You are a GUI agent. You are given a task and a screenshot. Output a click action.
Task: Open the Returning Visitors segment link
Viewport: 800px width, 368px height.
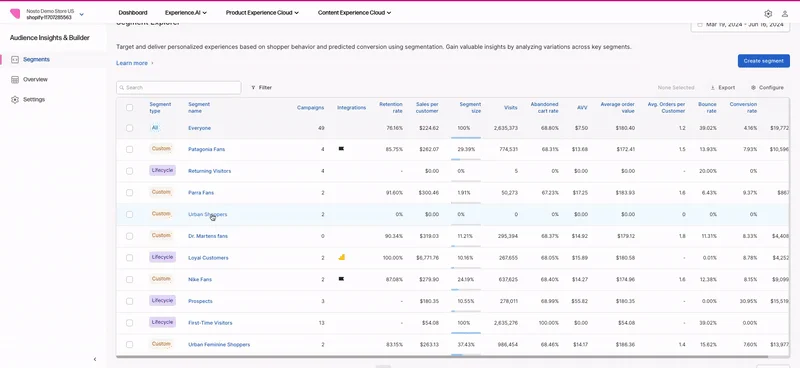coord(209,171)
